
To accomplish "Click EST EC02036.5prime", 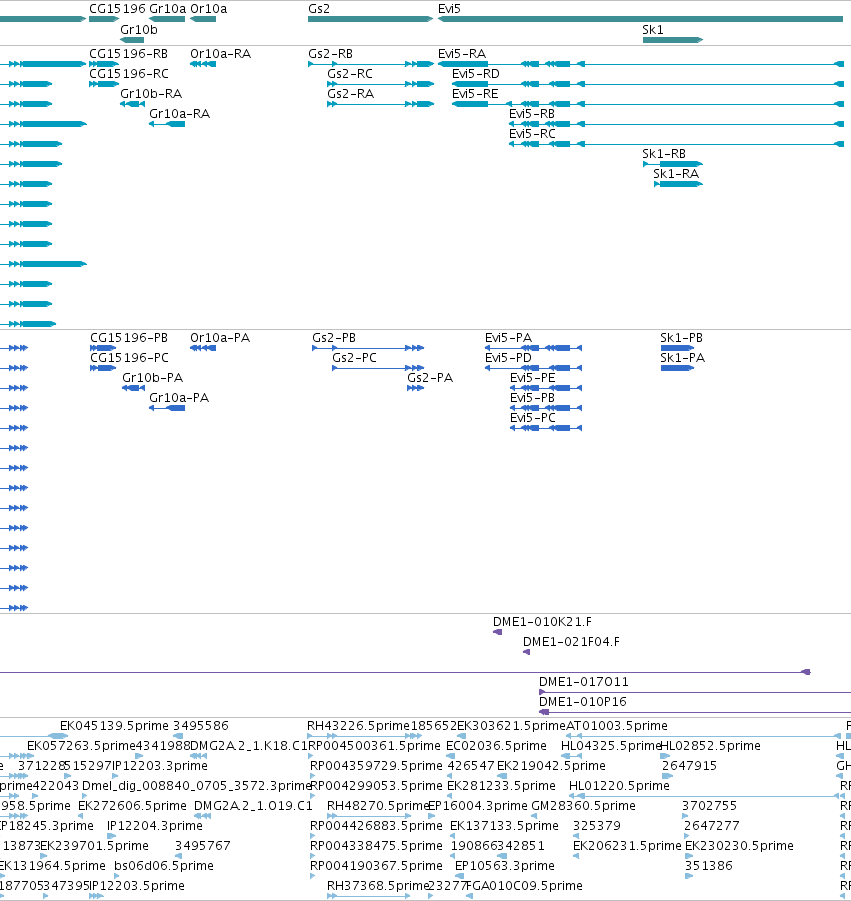I will (496, 746).
